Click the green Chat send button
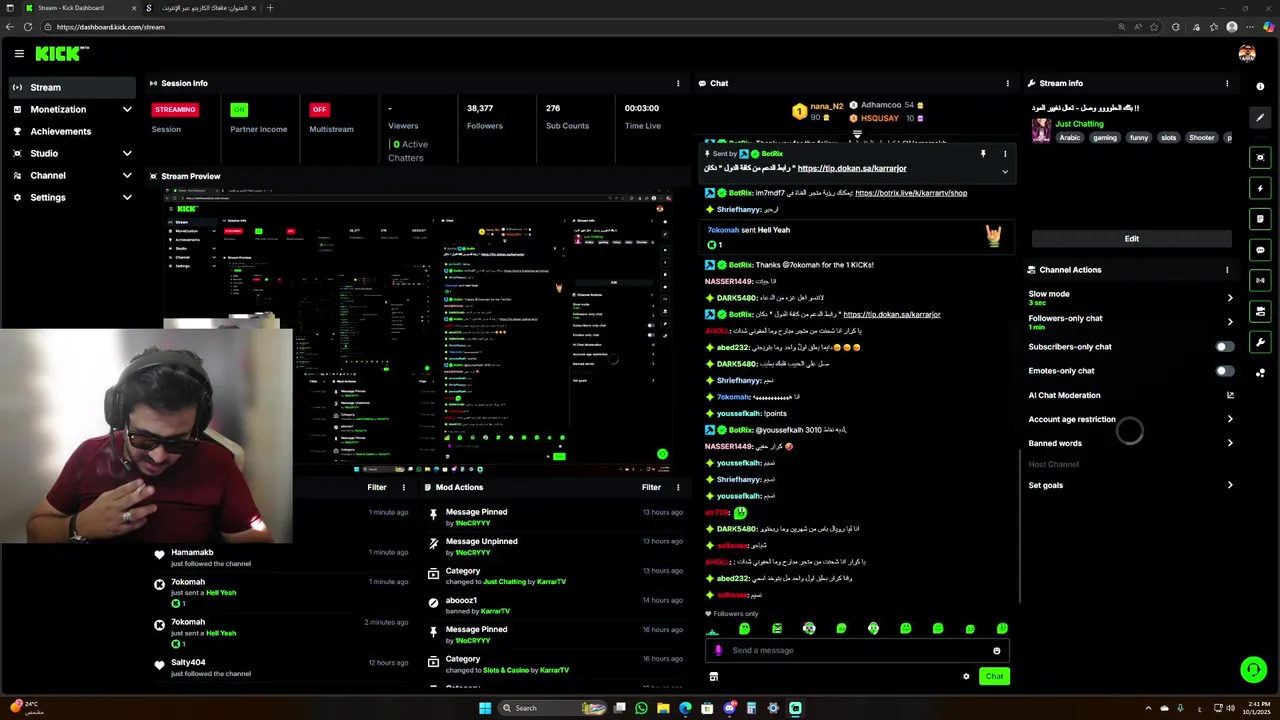The width and height of the screenshot is (1280, 720). pos(994,677)
